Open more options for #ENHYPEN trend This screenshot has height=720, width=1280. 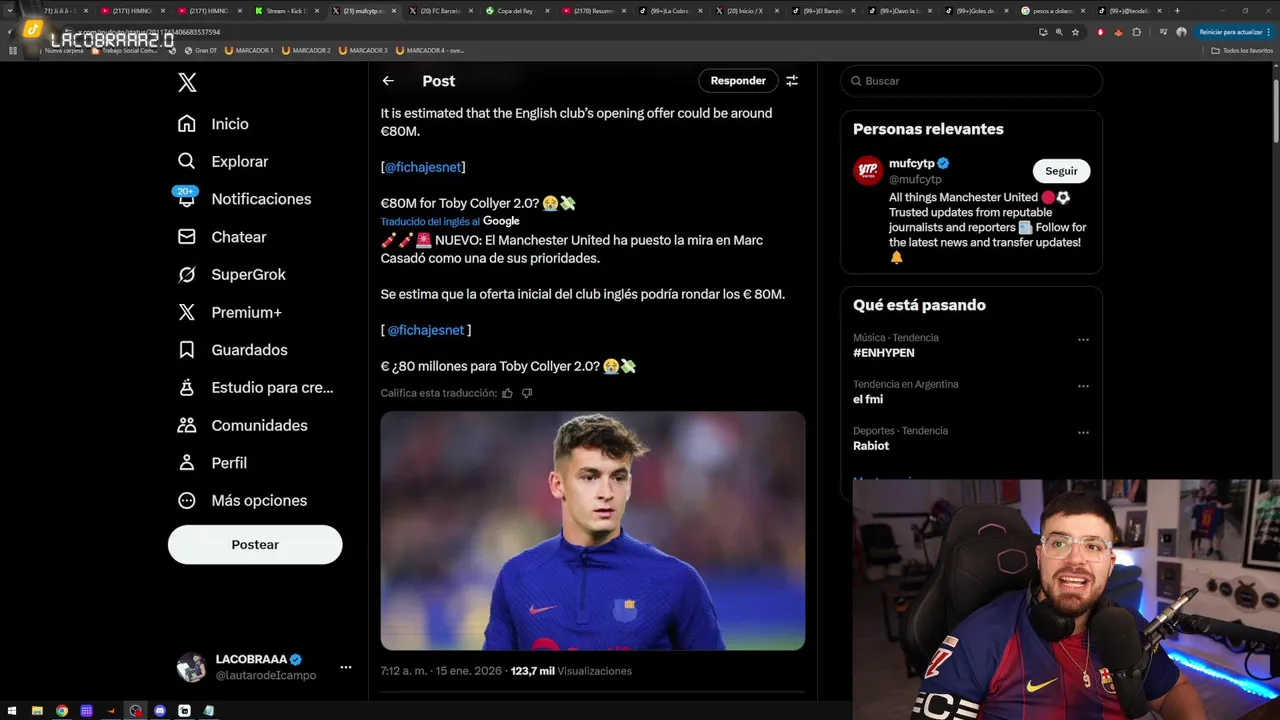pos(1083,340)
